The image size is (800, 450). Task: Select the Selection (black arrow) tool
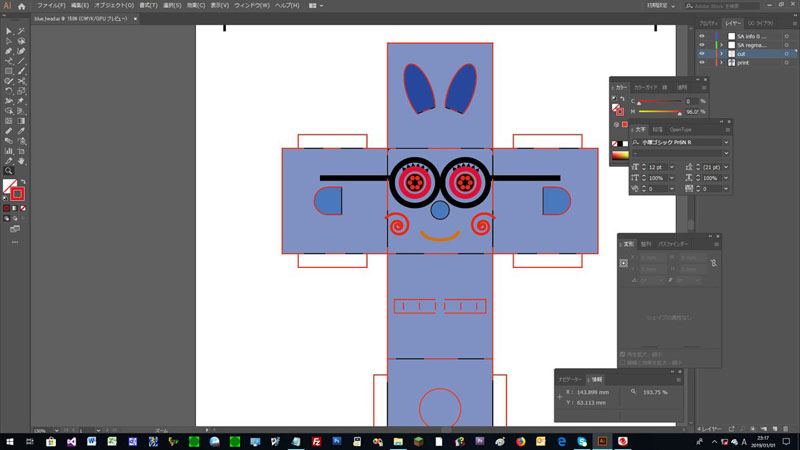click(x=9, y=31)
